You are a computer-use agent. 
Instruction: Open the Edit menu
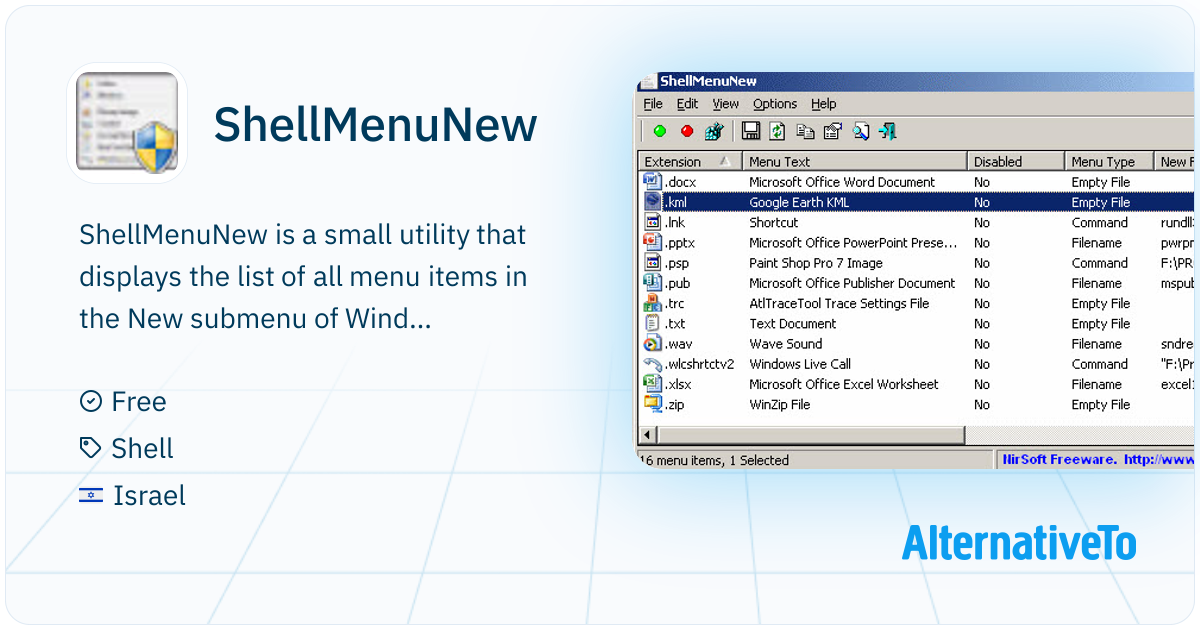[x=687, y=104]
